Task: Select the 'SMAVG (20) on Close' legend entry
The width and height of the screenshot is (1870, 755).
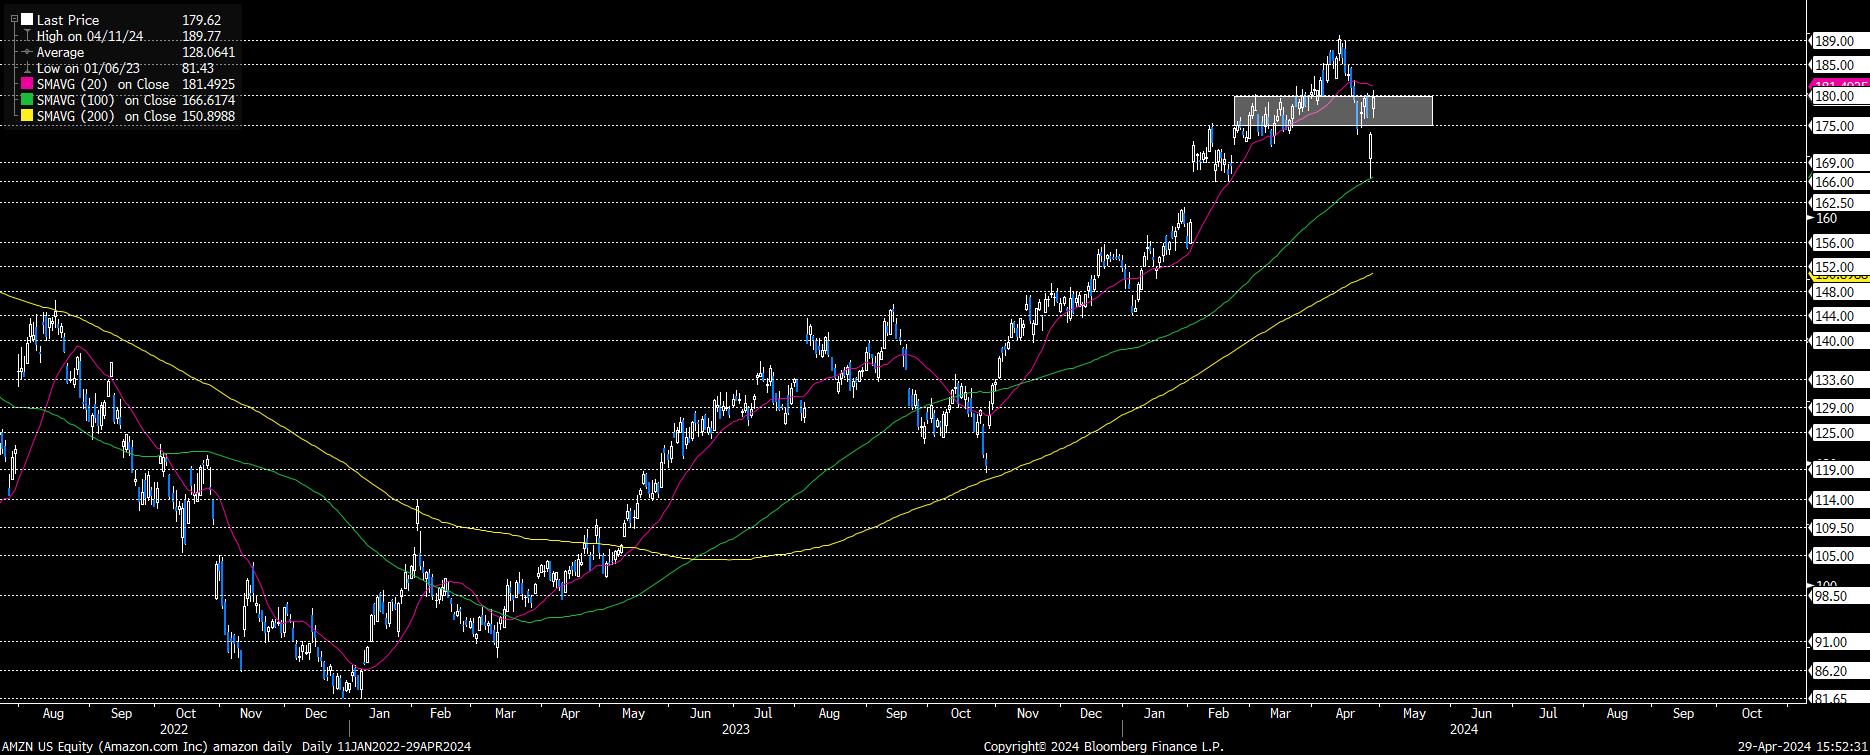Action: pyautogui.click(x=103, y=84)
